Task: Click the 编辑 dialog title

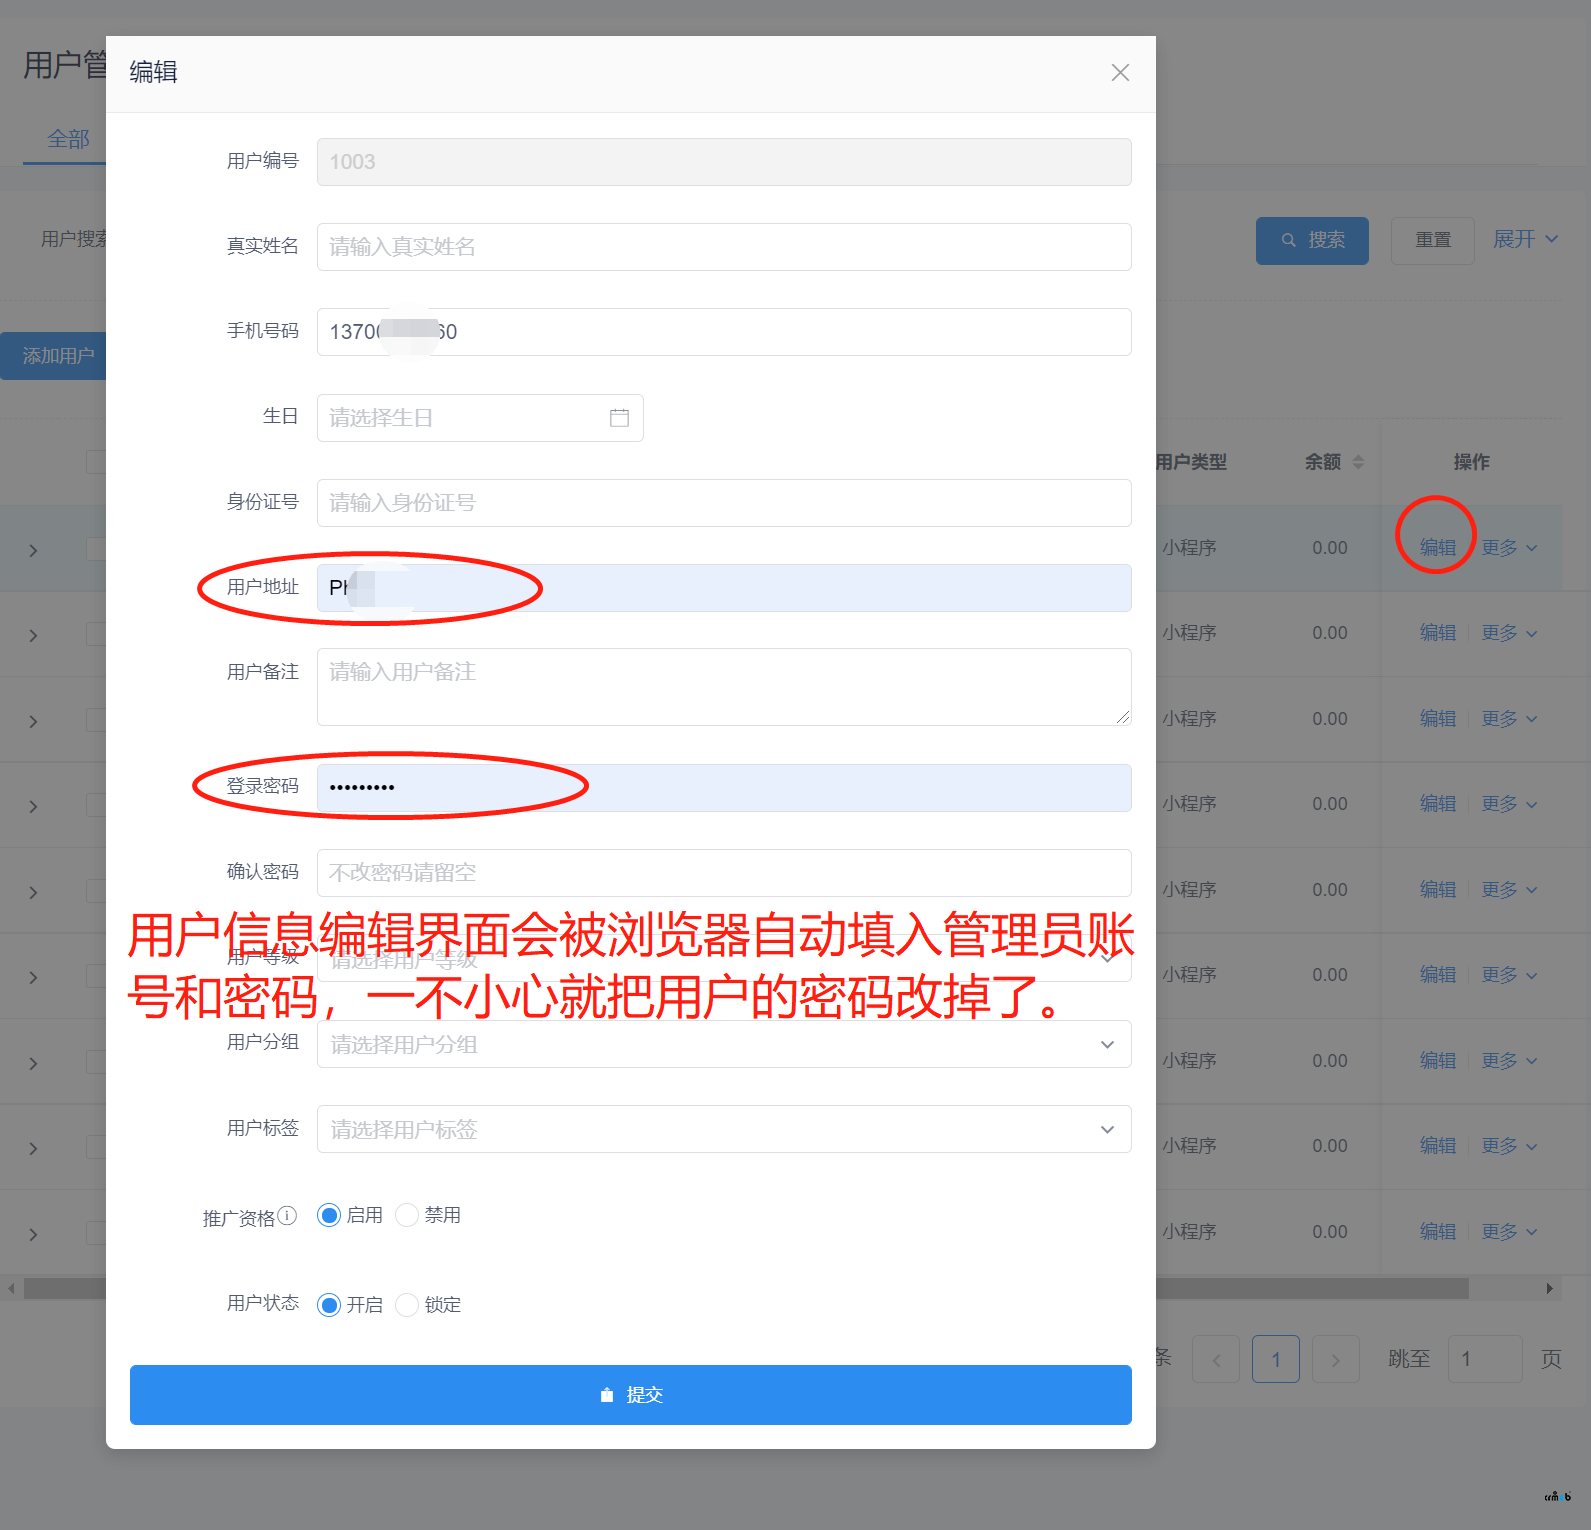Action: (153, 72)
